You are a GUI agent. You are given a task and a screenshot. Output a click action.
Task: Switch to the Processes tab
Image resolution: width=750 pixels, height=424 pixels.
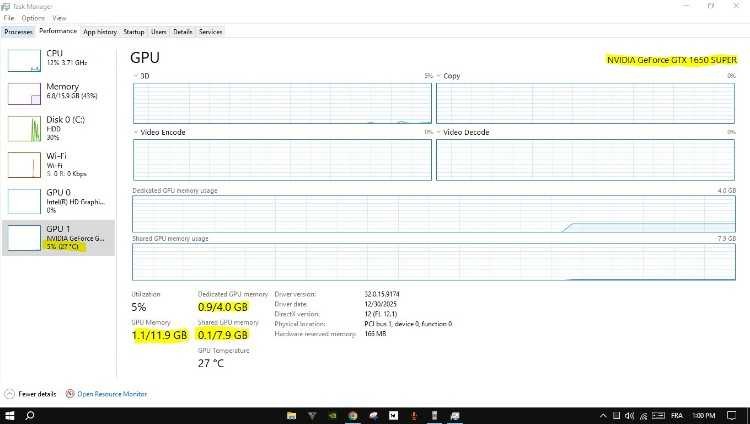(18, 32)
